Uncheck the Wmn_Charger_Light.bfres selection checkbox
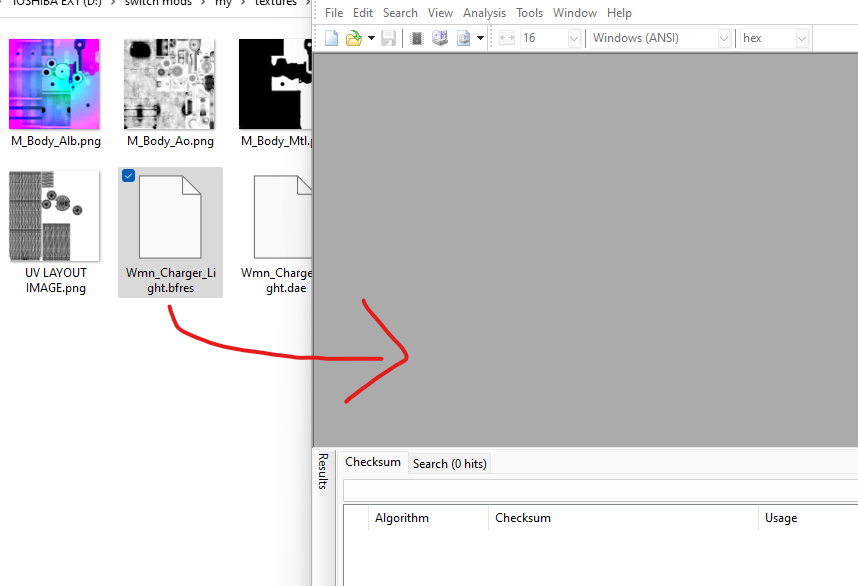 point(128,175)
